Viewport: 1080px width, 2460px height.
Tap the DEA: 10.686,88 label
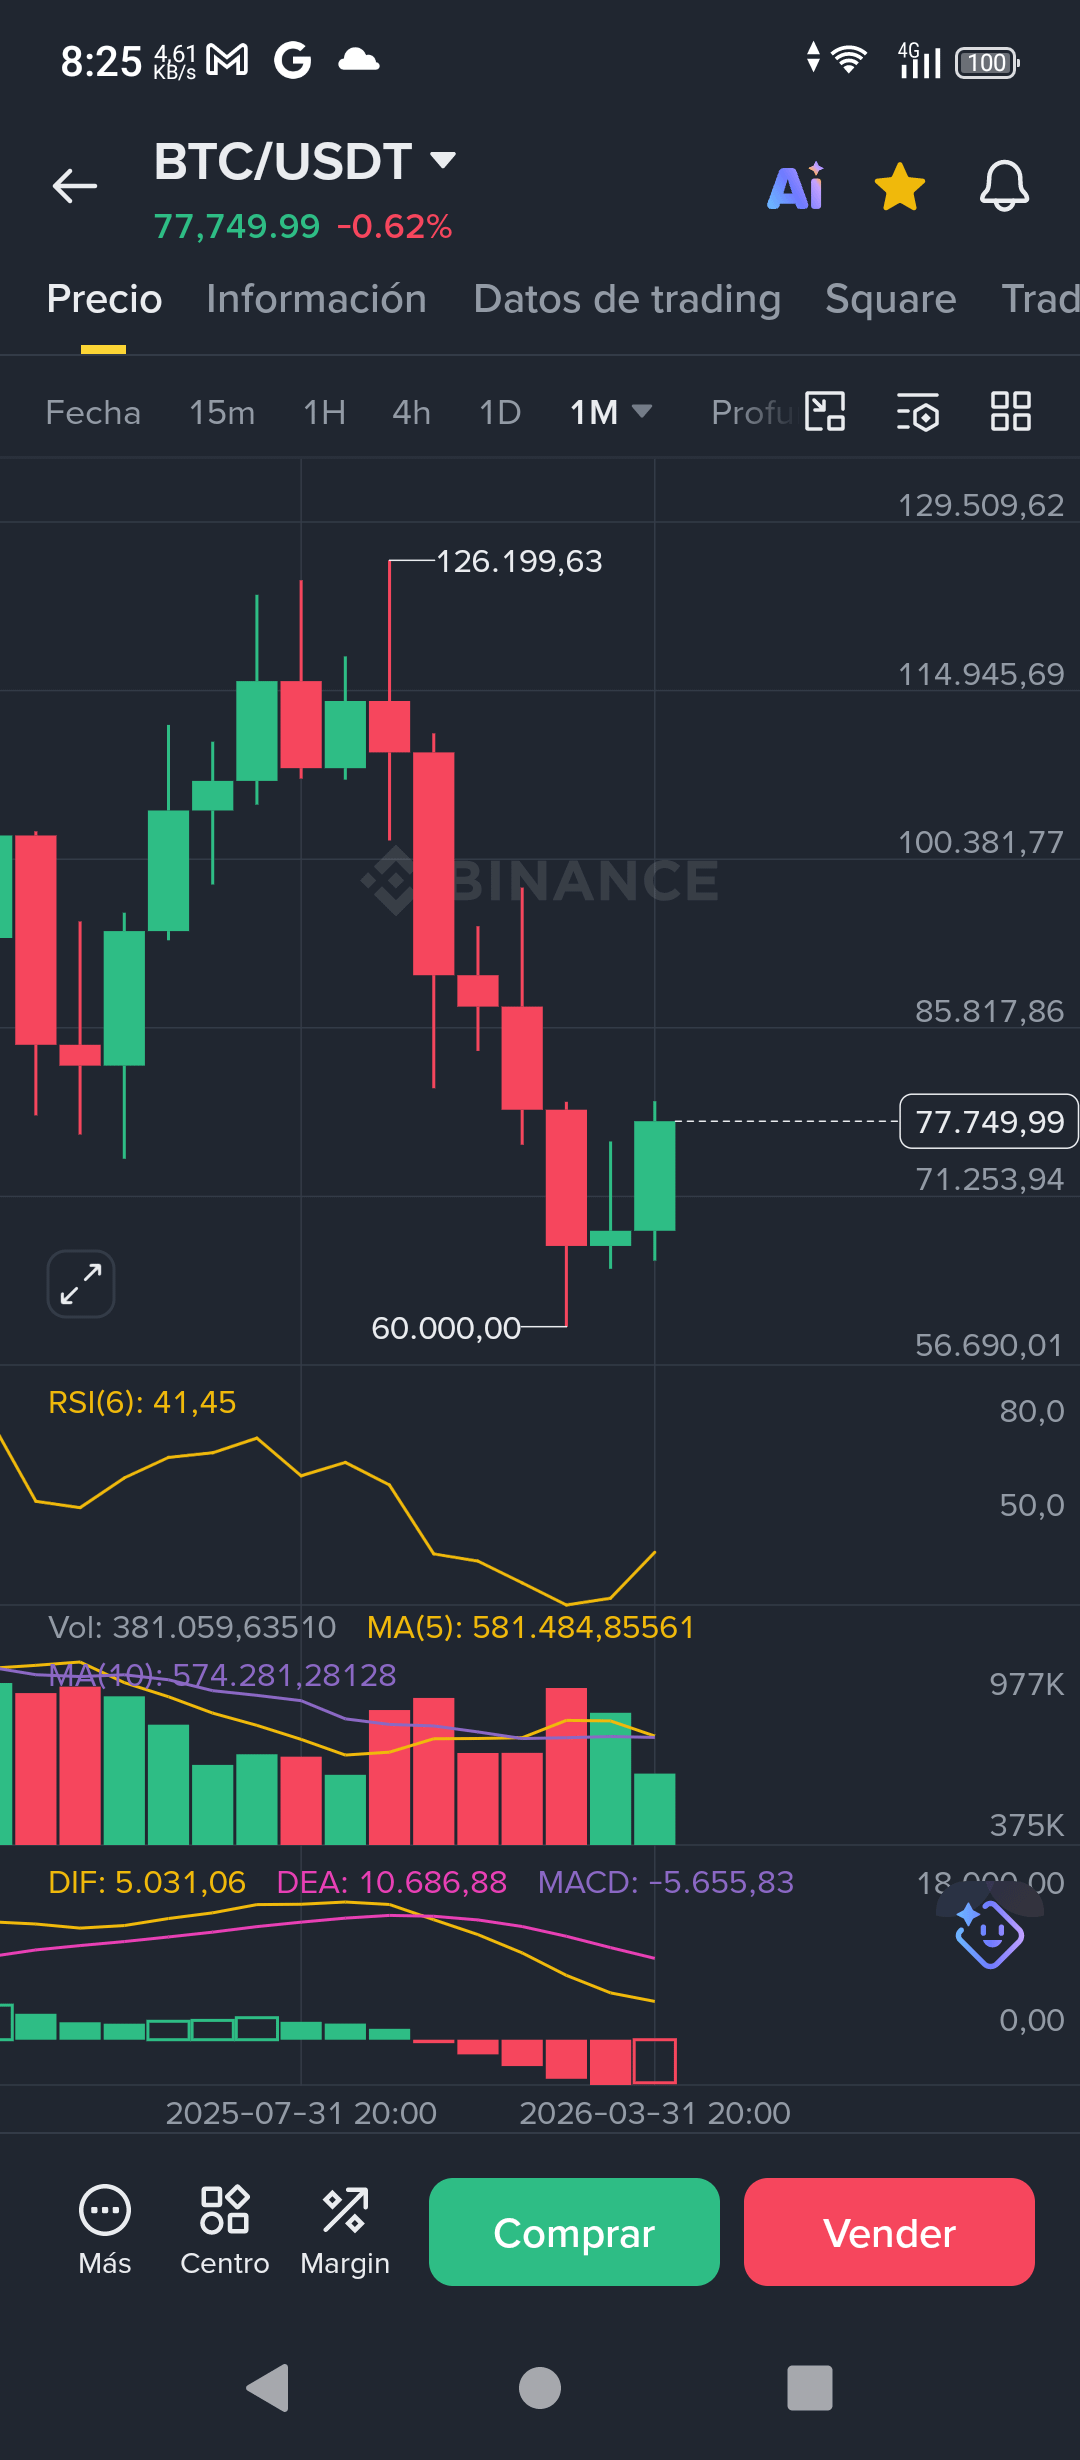click(x=391, y=1882)
